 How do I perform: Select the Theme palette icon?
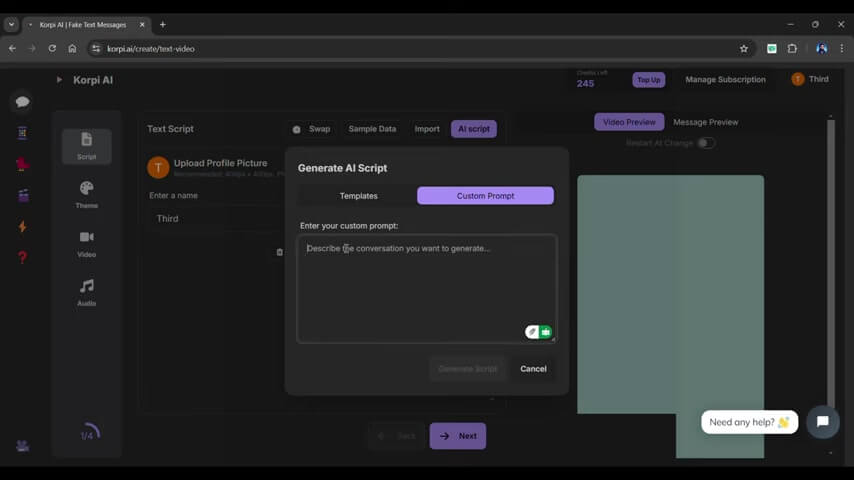click(x=87, y=194)
